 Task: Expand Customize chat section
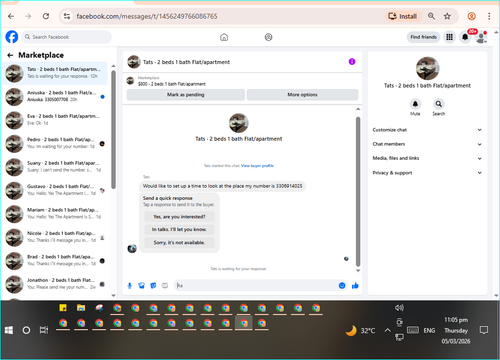427,130
